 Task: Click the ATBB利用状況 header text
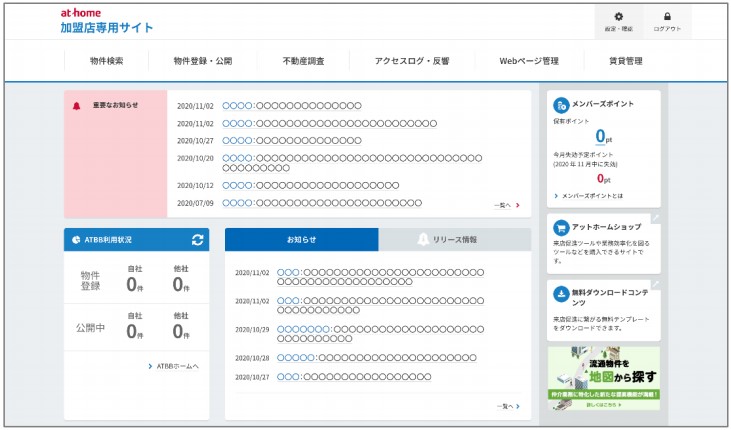coord(108,240)
